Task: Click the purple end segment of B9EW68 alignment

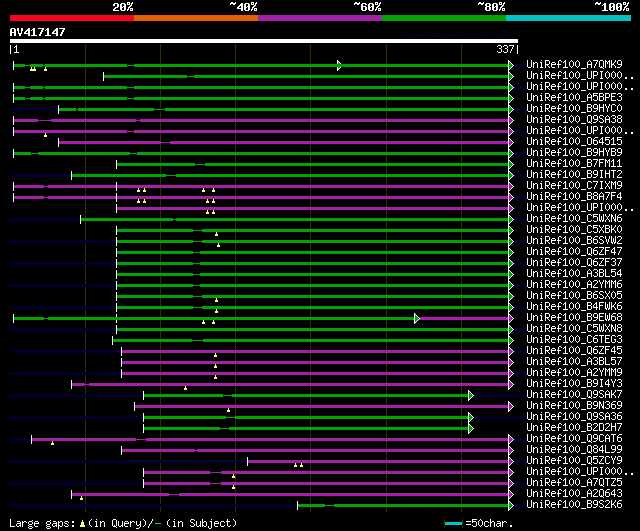Action: pos(464,318)
